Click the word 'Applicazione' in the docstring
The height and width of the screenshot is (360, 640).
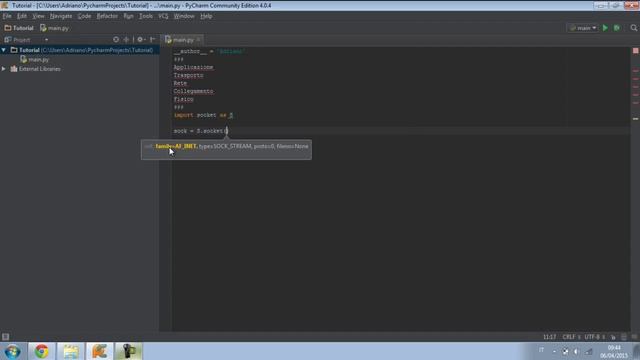click(x=193, y=67)
